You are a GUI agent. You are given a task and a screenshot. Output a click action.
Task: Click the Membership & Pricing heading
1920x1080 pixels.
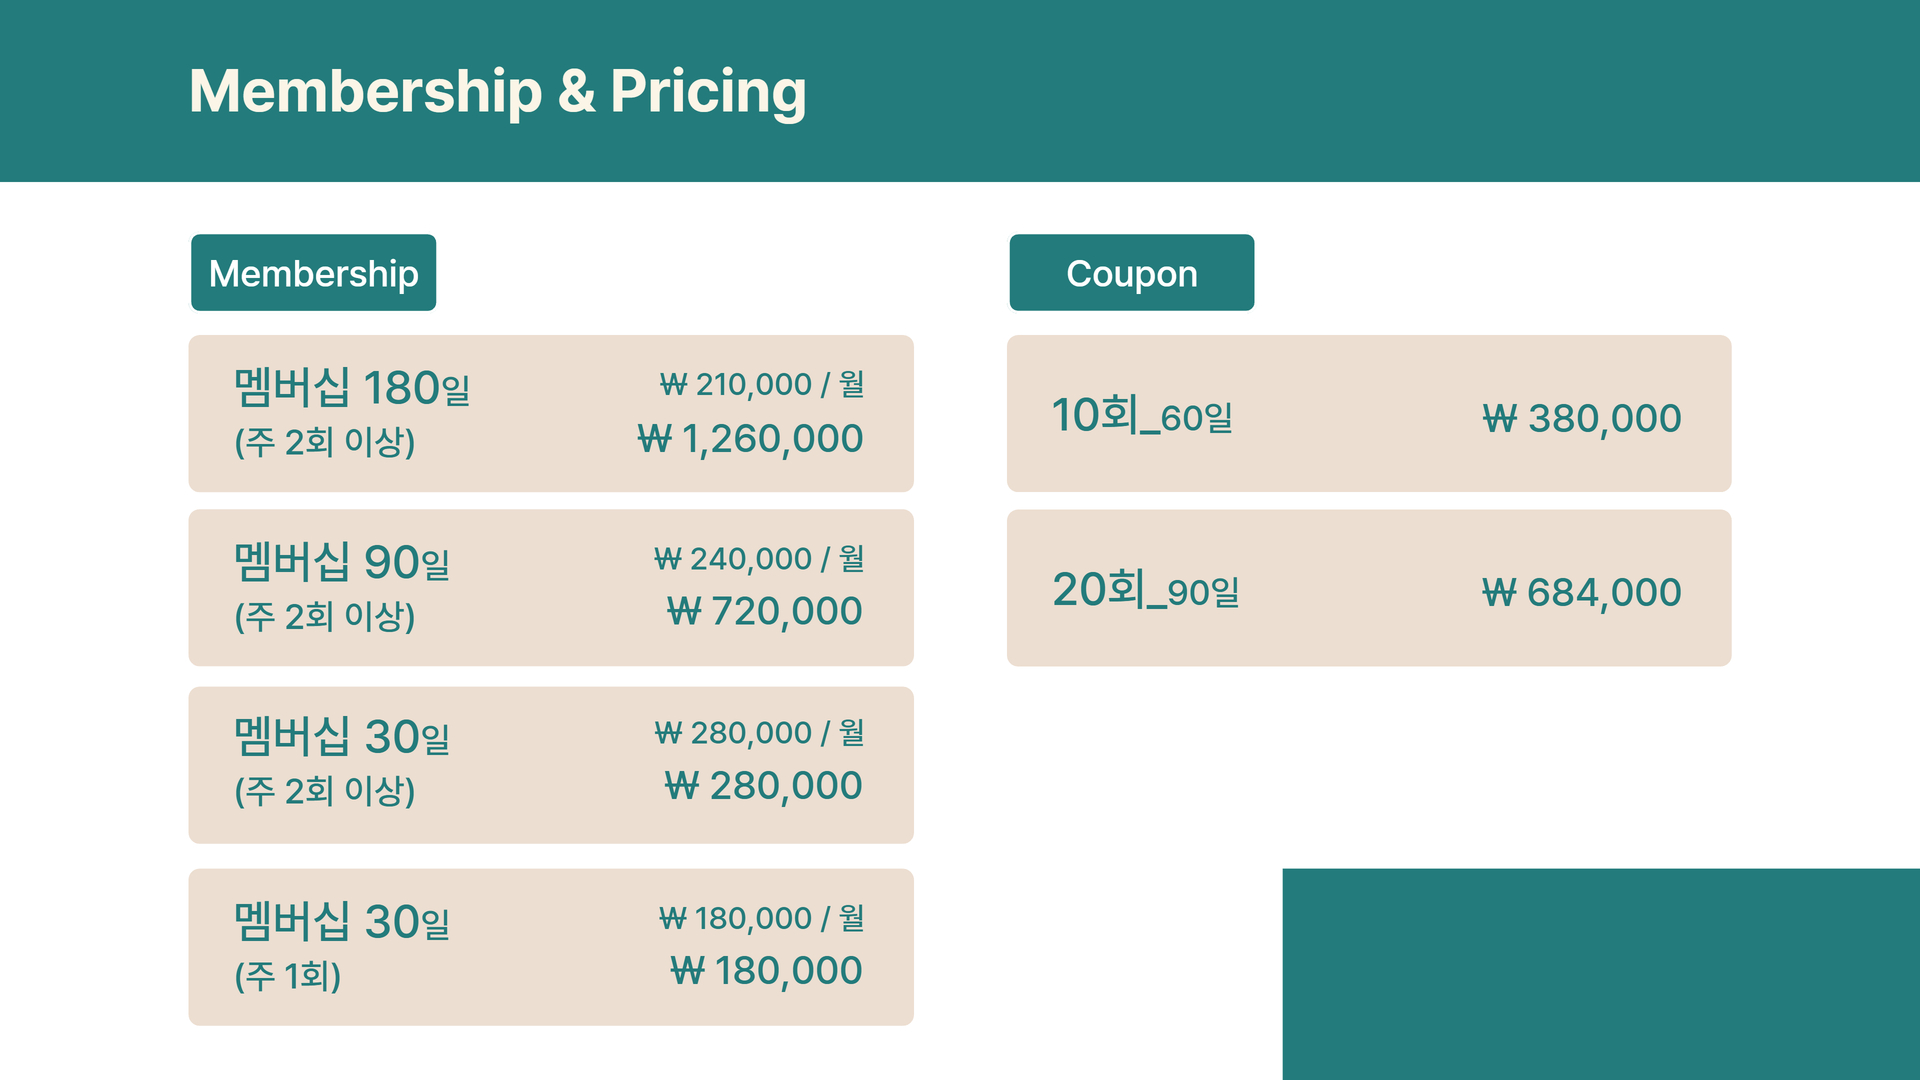coord(497,92)
